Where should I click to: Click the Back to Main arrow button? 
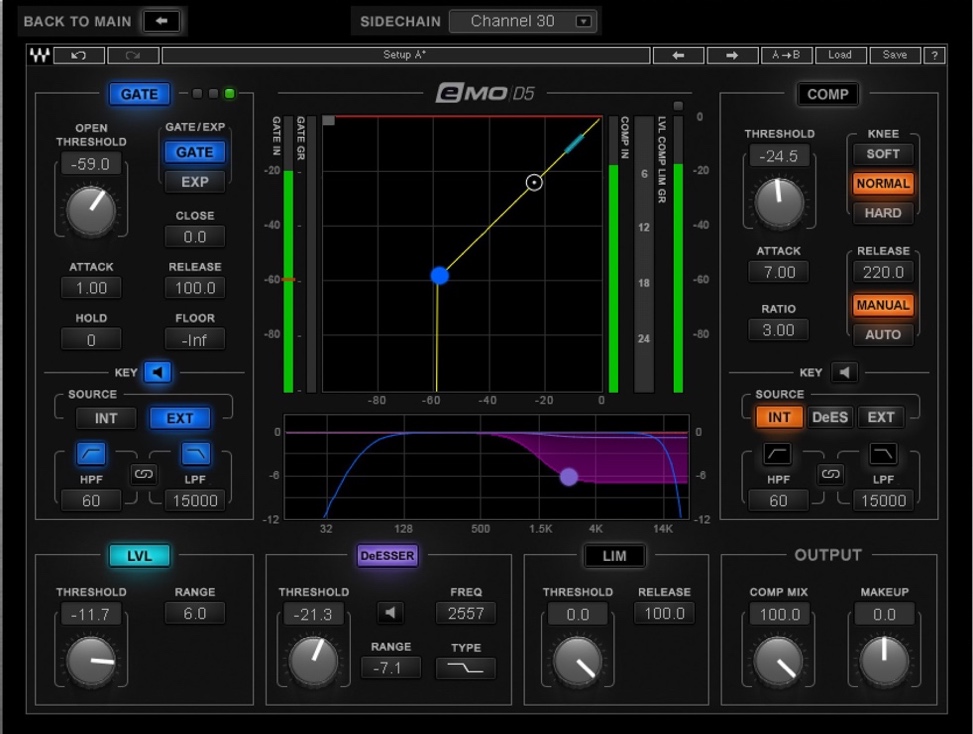(161, 21)
